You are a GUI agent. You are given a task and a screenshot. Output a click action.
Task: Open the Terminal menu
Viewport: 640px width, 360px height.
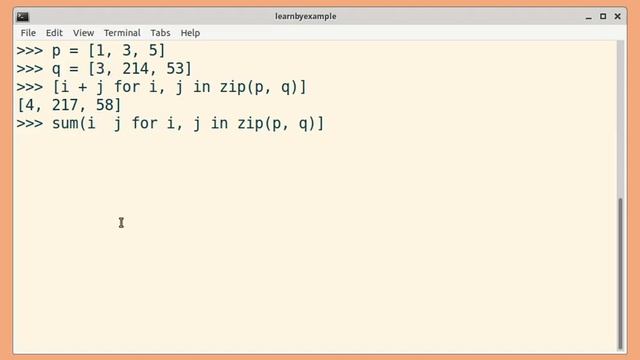click(x=122, y=33)
